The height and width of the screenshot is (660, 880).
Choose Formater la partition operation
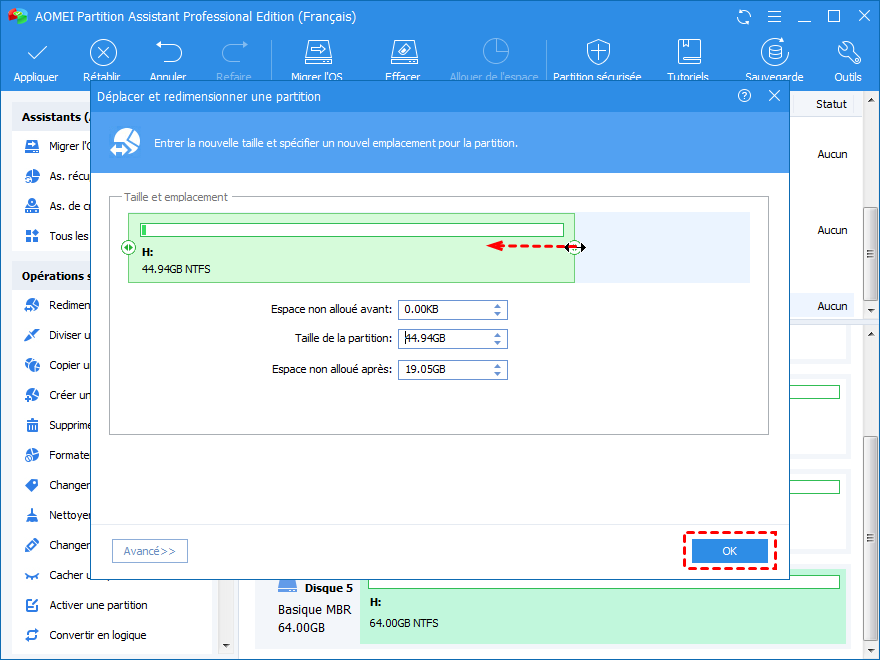click(x=57, y=455)
